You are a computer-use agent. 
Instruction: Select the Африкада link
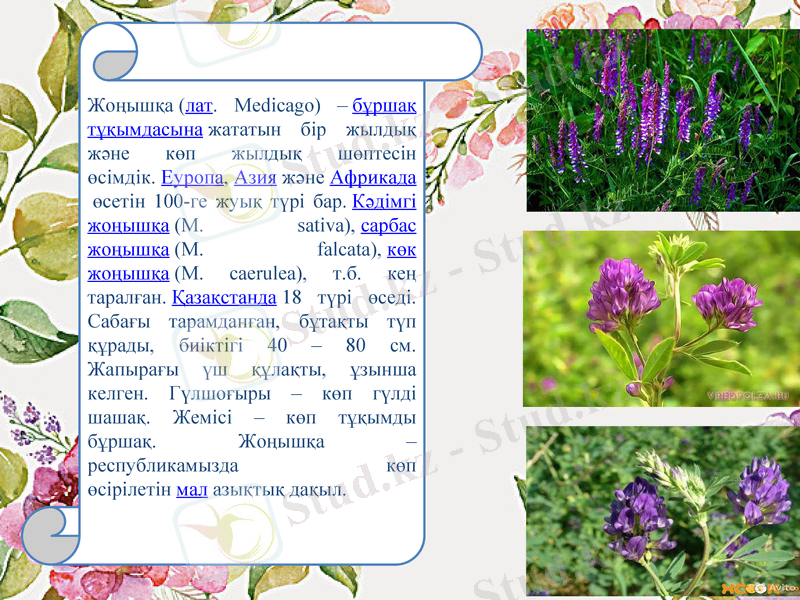click(x=373, y=178)
